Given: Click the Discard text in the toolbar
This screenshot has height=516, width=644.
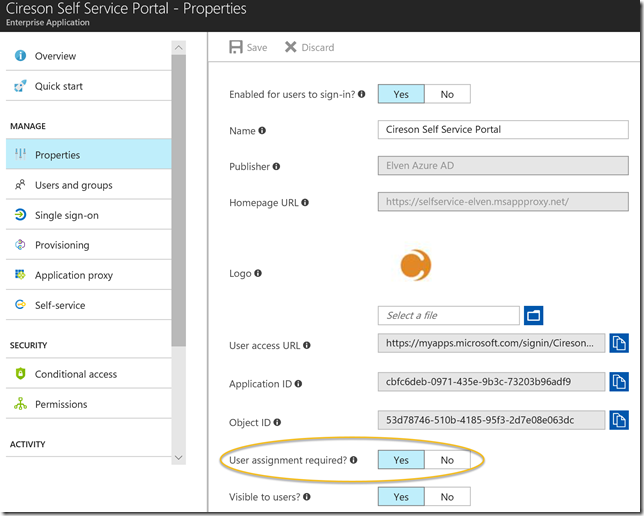Looking at the screenshot, I should pyautogui.click(x=317, y=47).
